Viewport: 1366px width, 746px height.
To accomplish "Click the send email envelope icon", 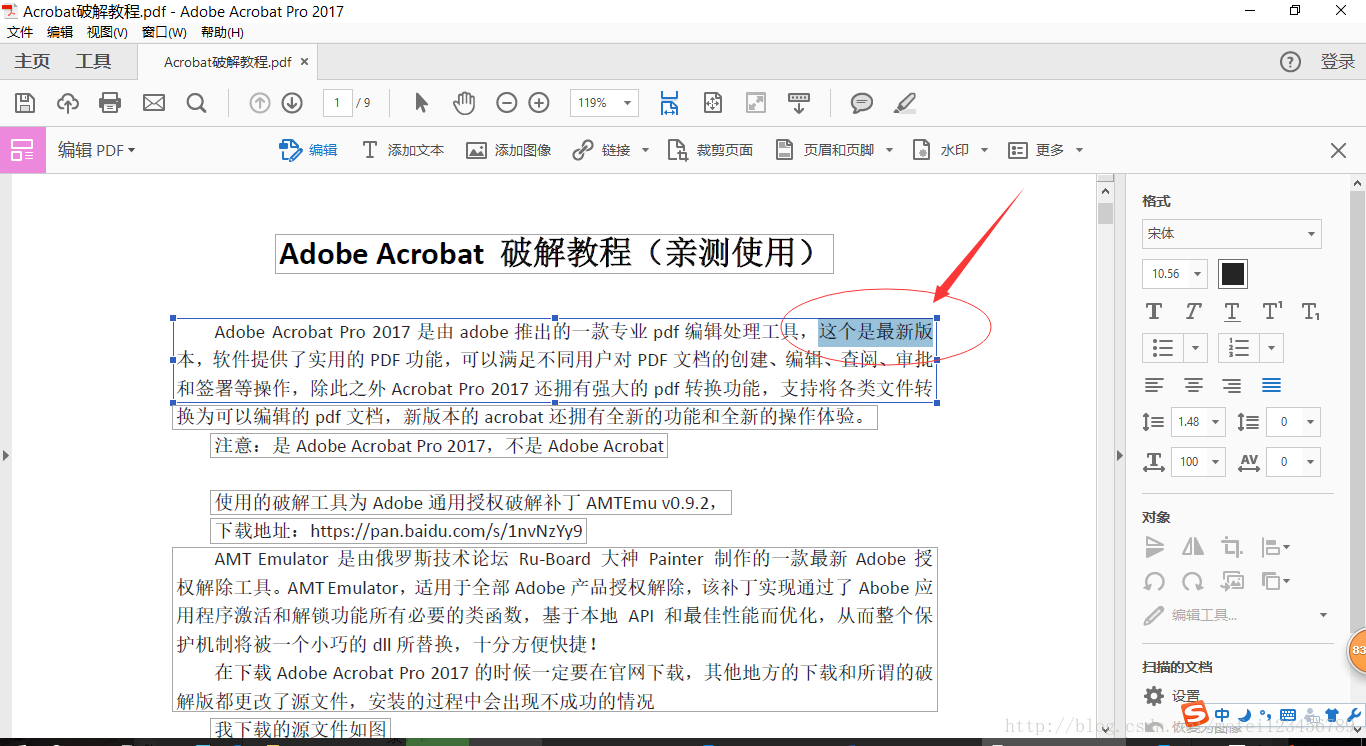I will (154, 103).
